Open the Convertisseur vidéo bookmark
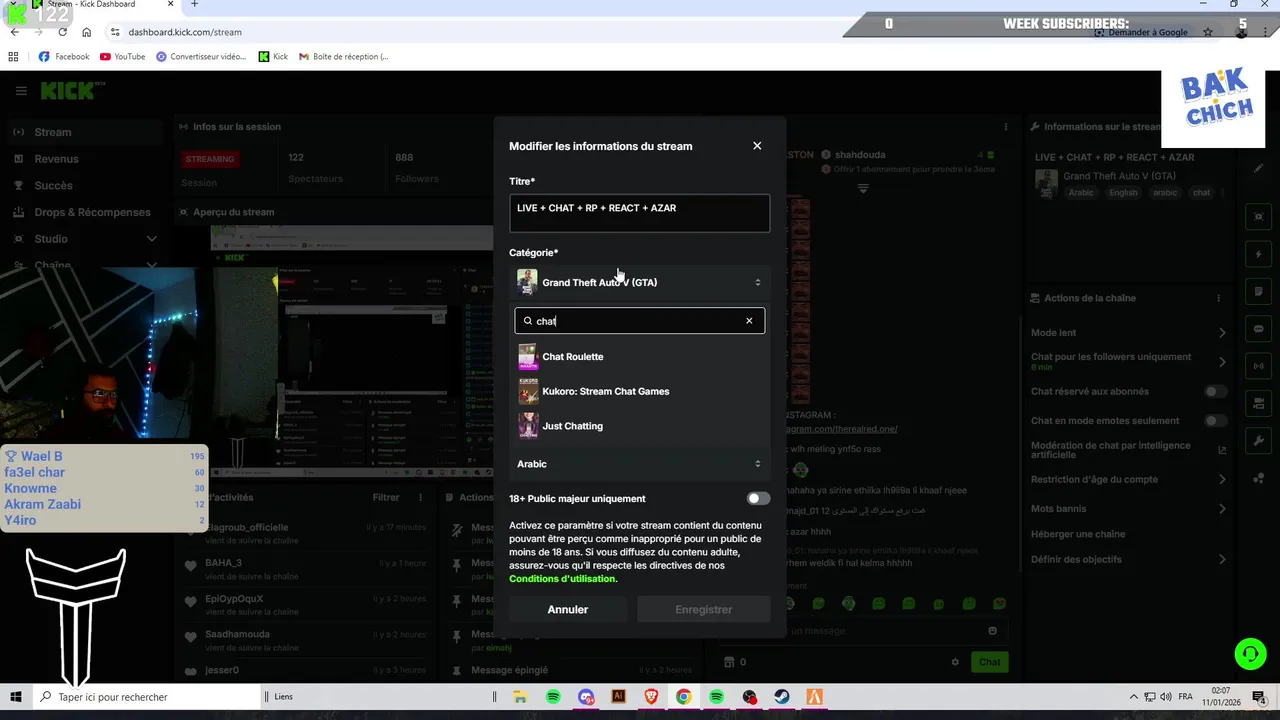Viewport: 1280px width, 720px height. (201, 57)
